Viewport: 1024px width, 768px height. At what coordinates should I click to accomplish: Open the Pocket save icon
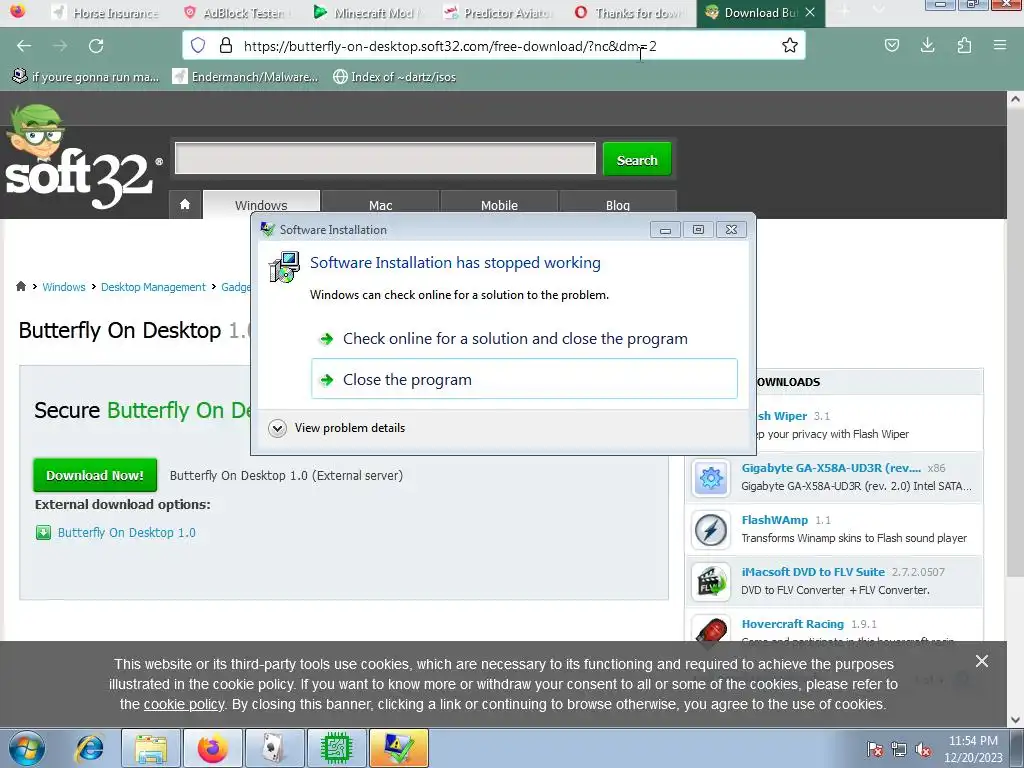point(891,45)
